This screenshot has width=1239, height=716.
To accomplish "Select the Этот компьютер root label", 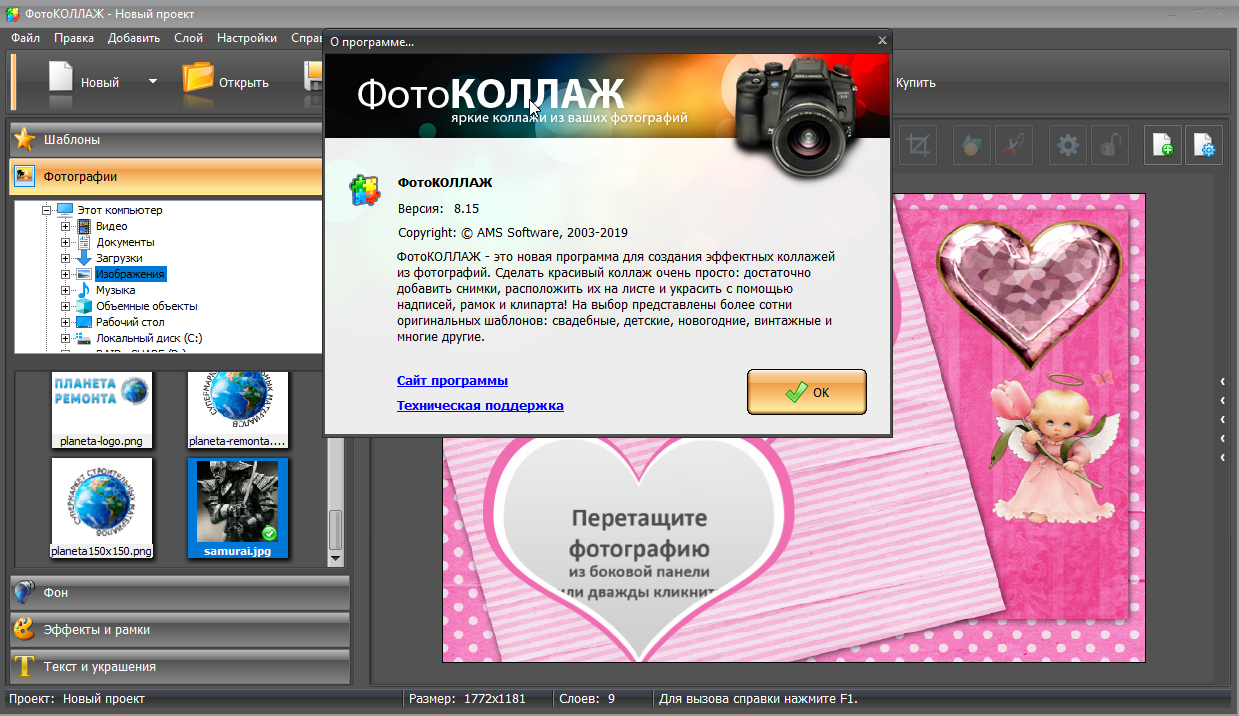I will click(119, 210).
